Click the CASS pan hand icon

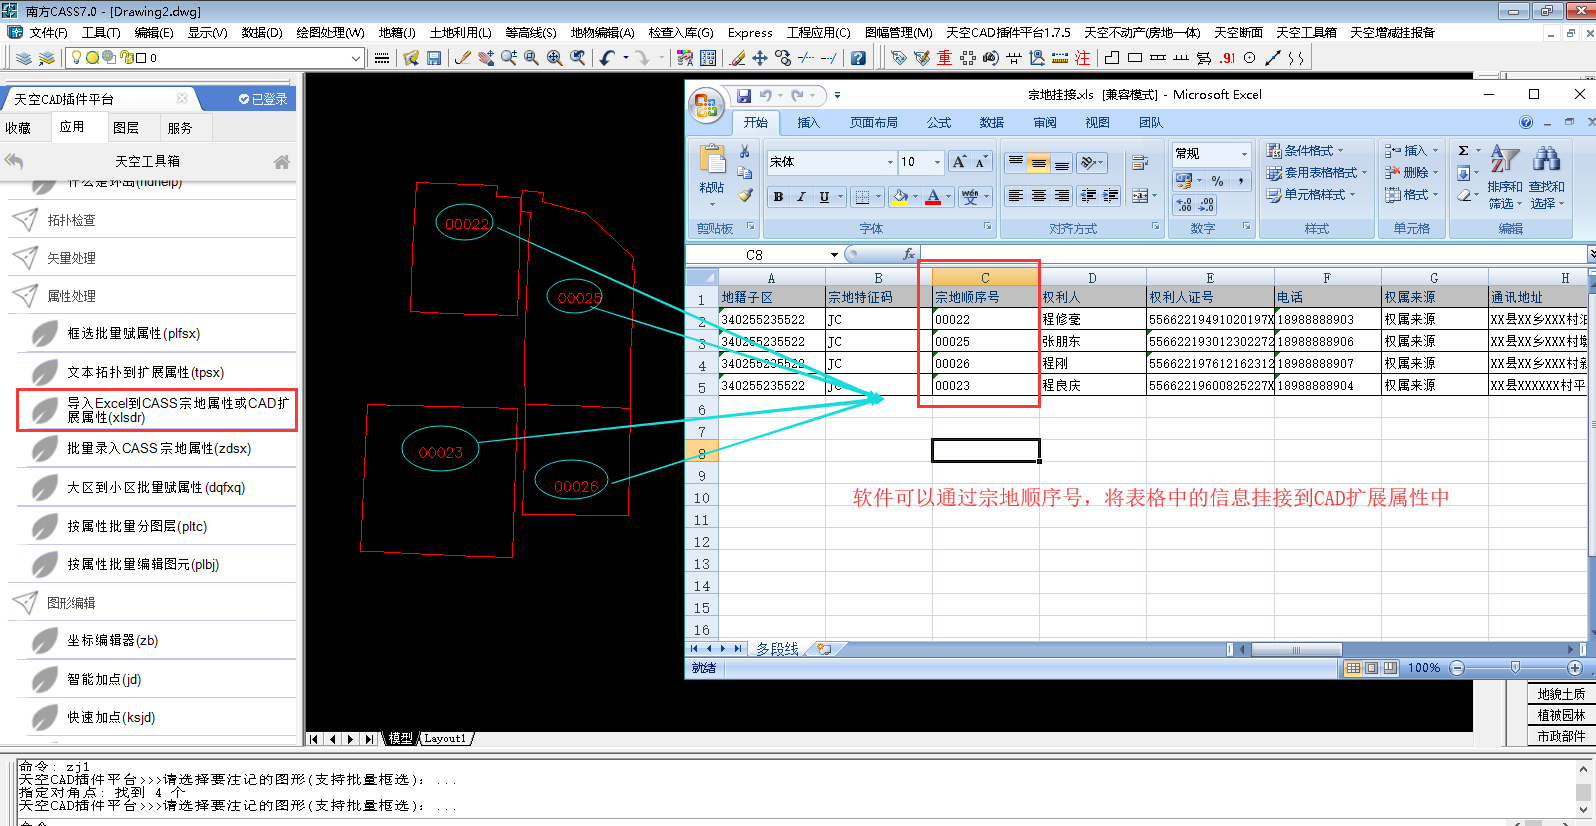point(486,58)
